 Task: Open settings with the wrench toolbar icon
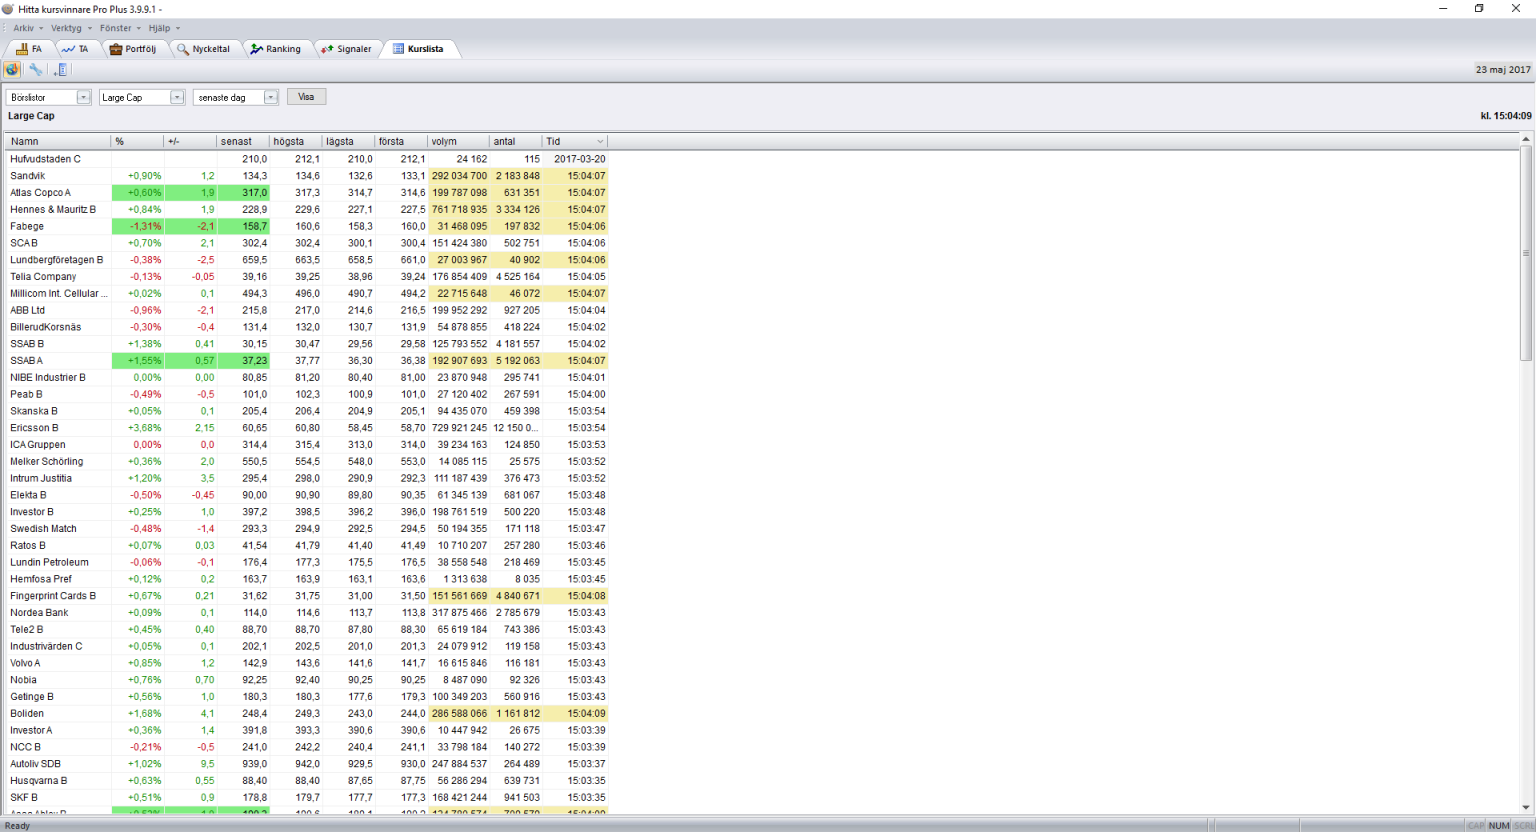[36, 70]
